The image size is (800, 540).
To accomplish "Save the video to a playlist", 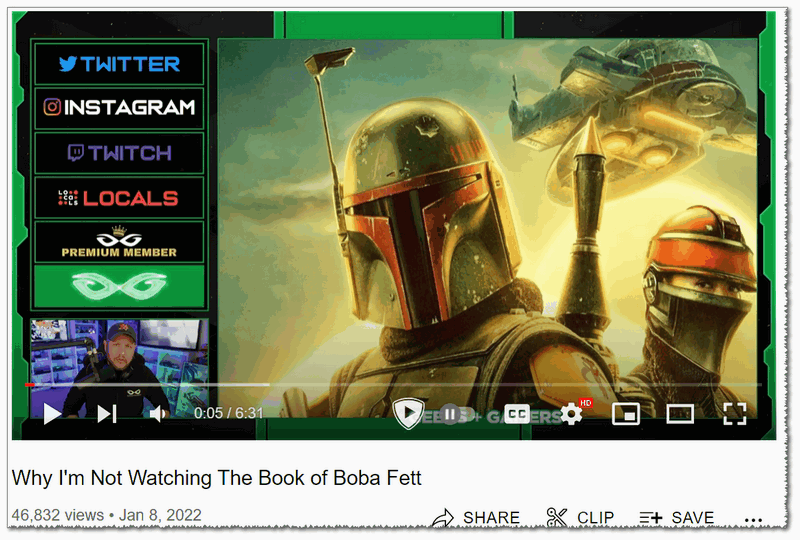I will 677,518.
